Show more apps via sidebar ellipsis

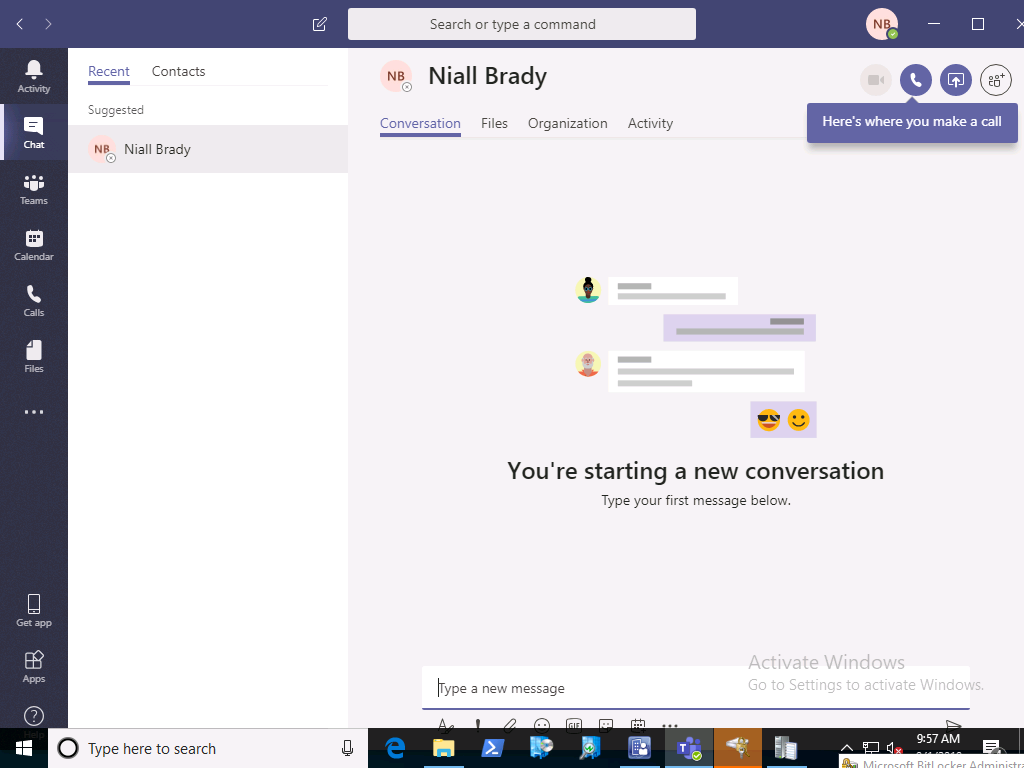tap(33, 412)
